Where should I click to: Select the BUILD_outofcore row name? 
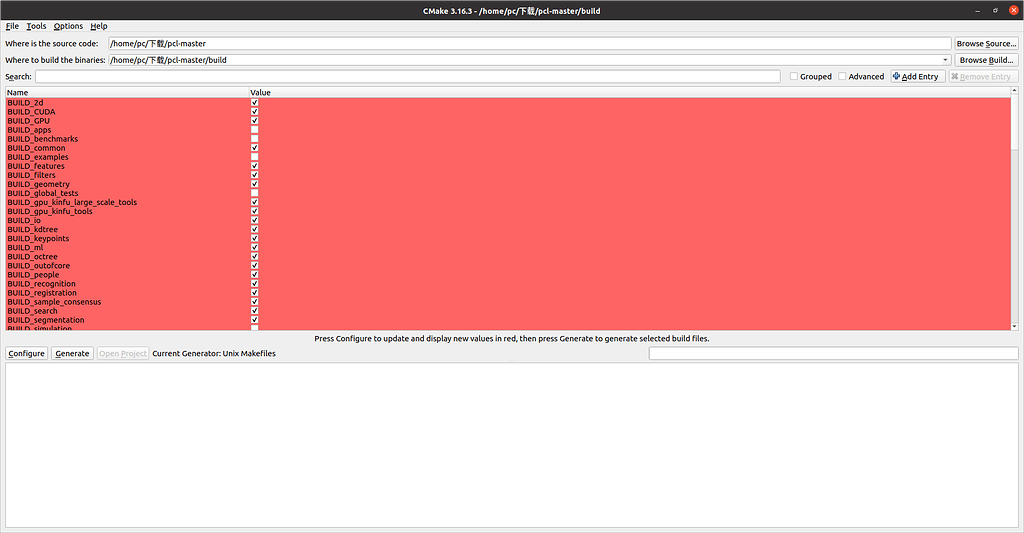point(39,266)
